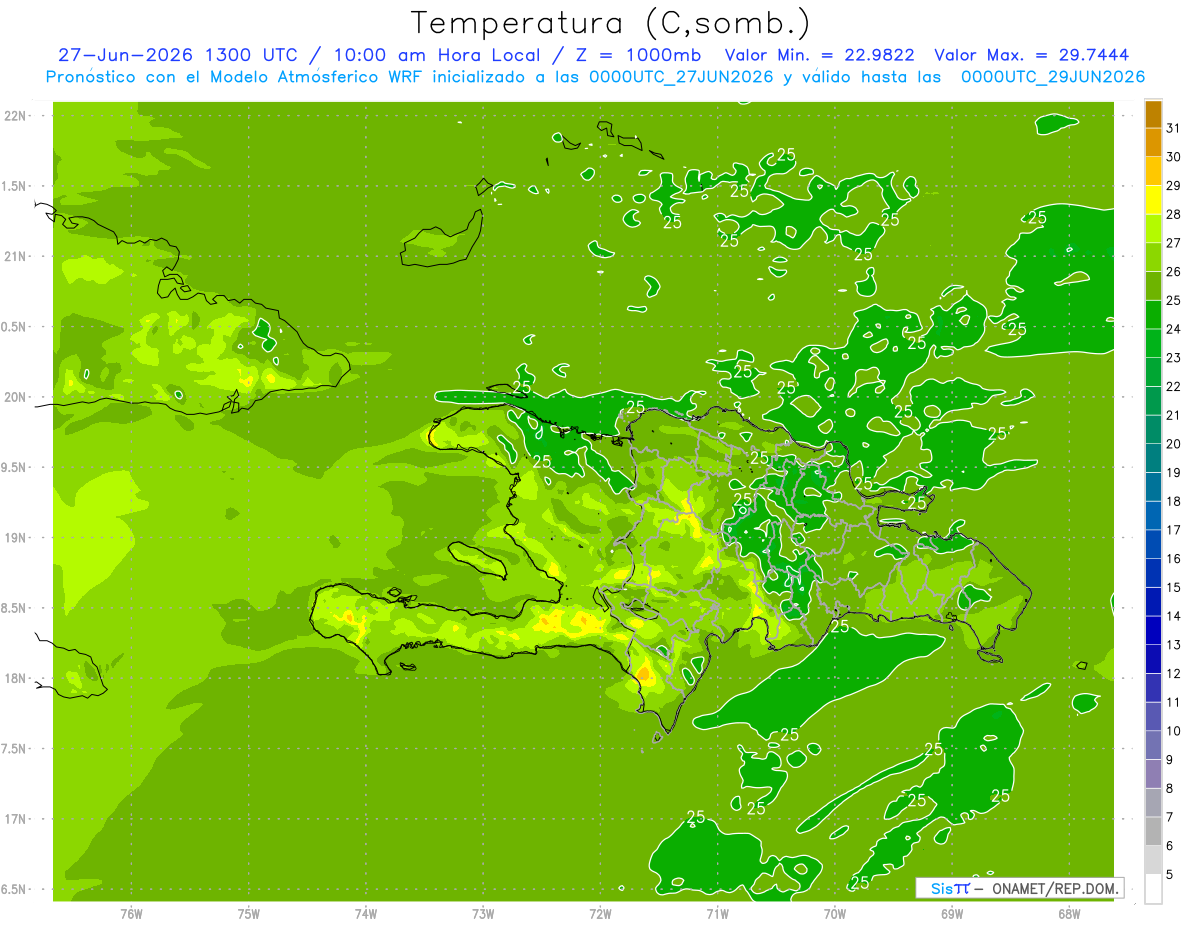Click the '76W' longitude axis label

pyautogui.click(x=131, y=913)
